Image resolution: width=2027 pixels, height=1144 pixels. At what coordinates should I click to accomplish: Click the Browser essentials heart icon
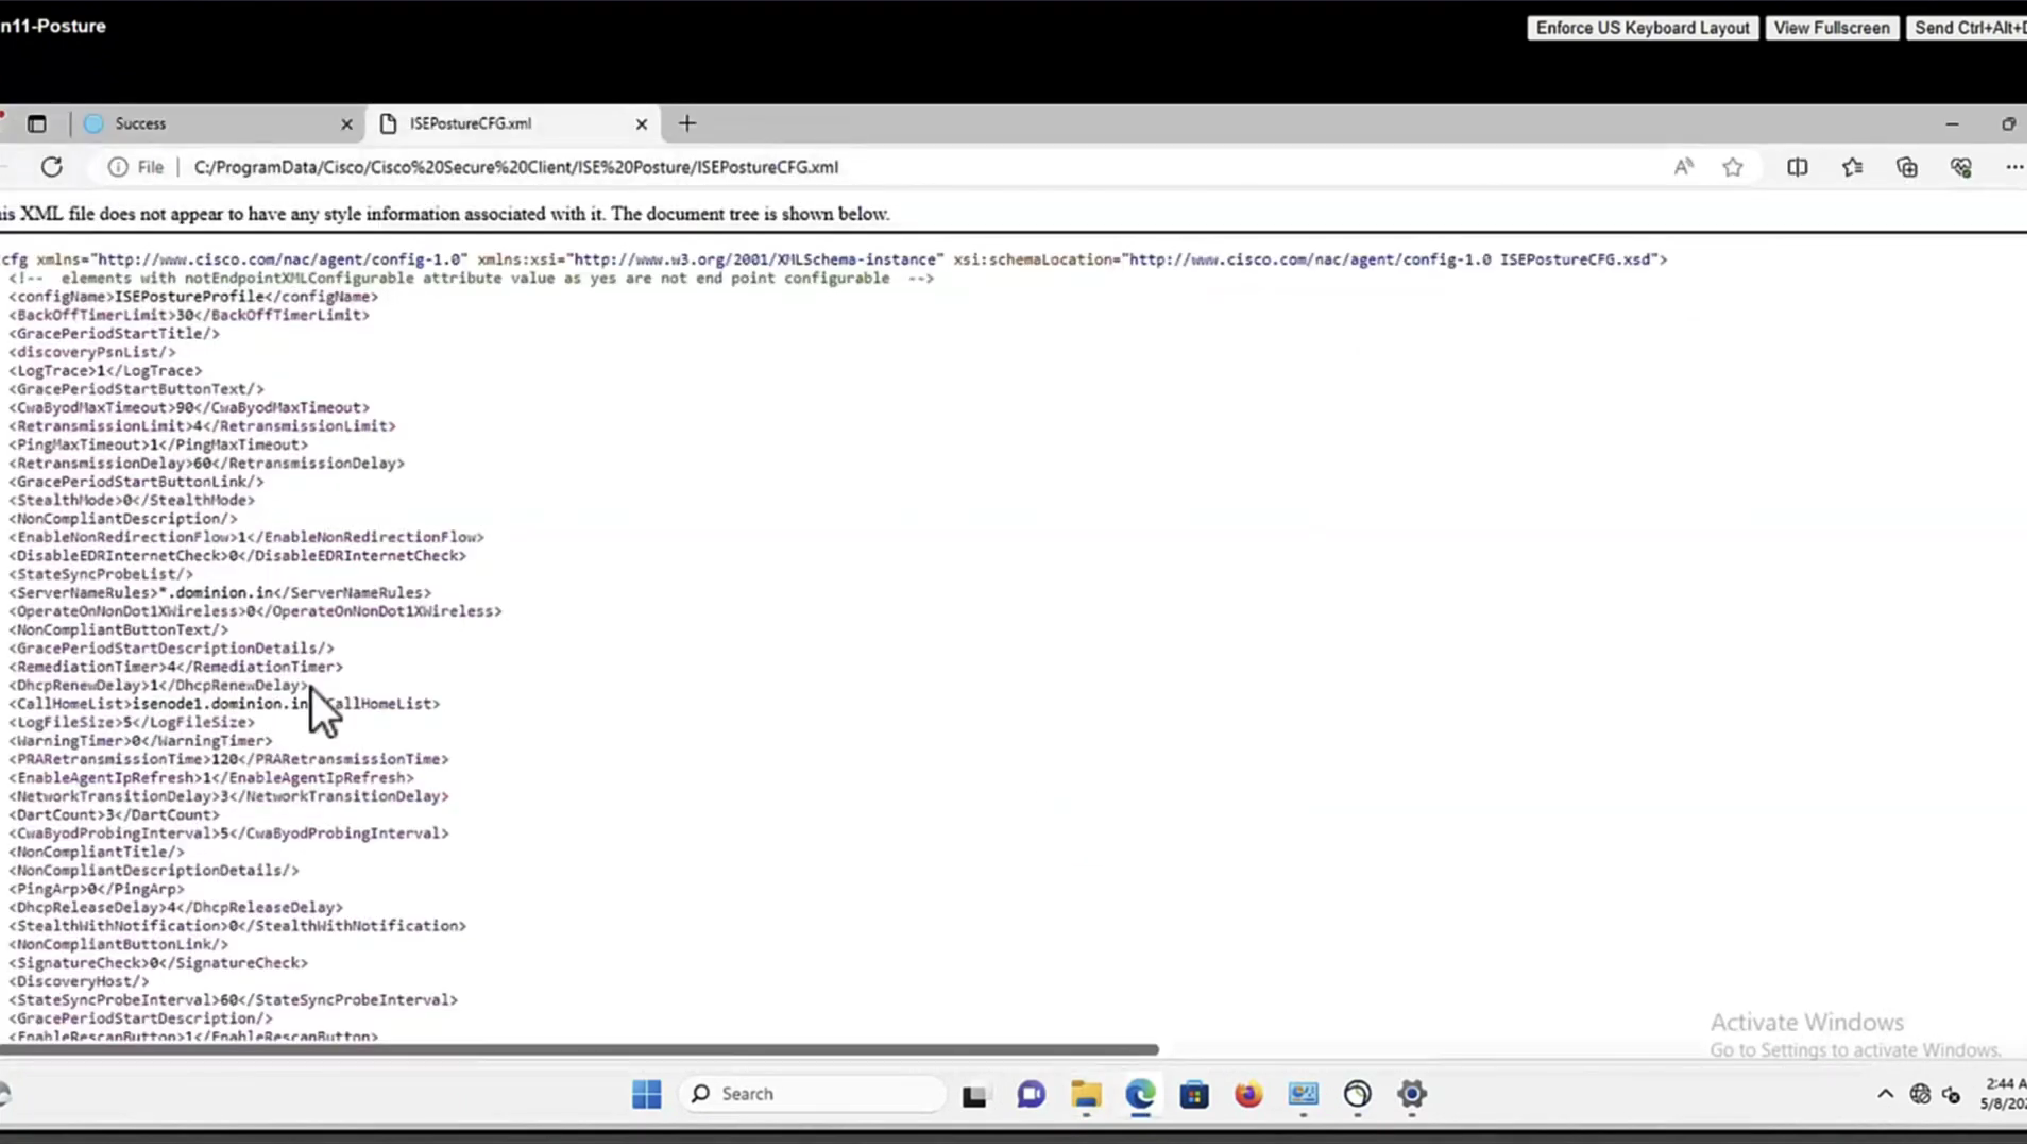(x=1961, y=167)
